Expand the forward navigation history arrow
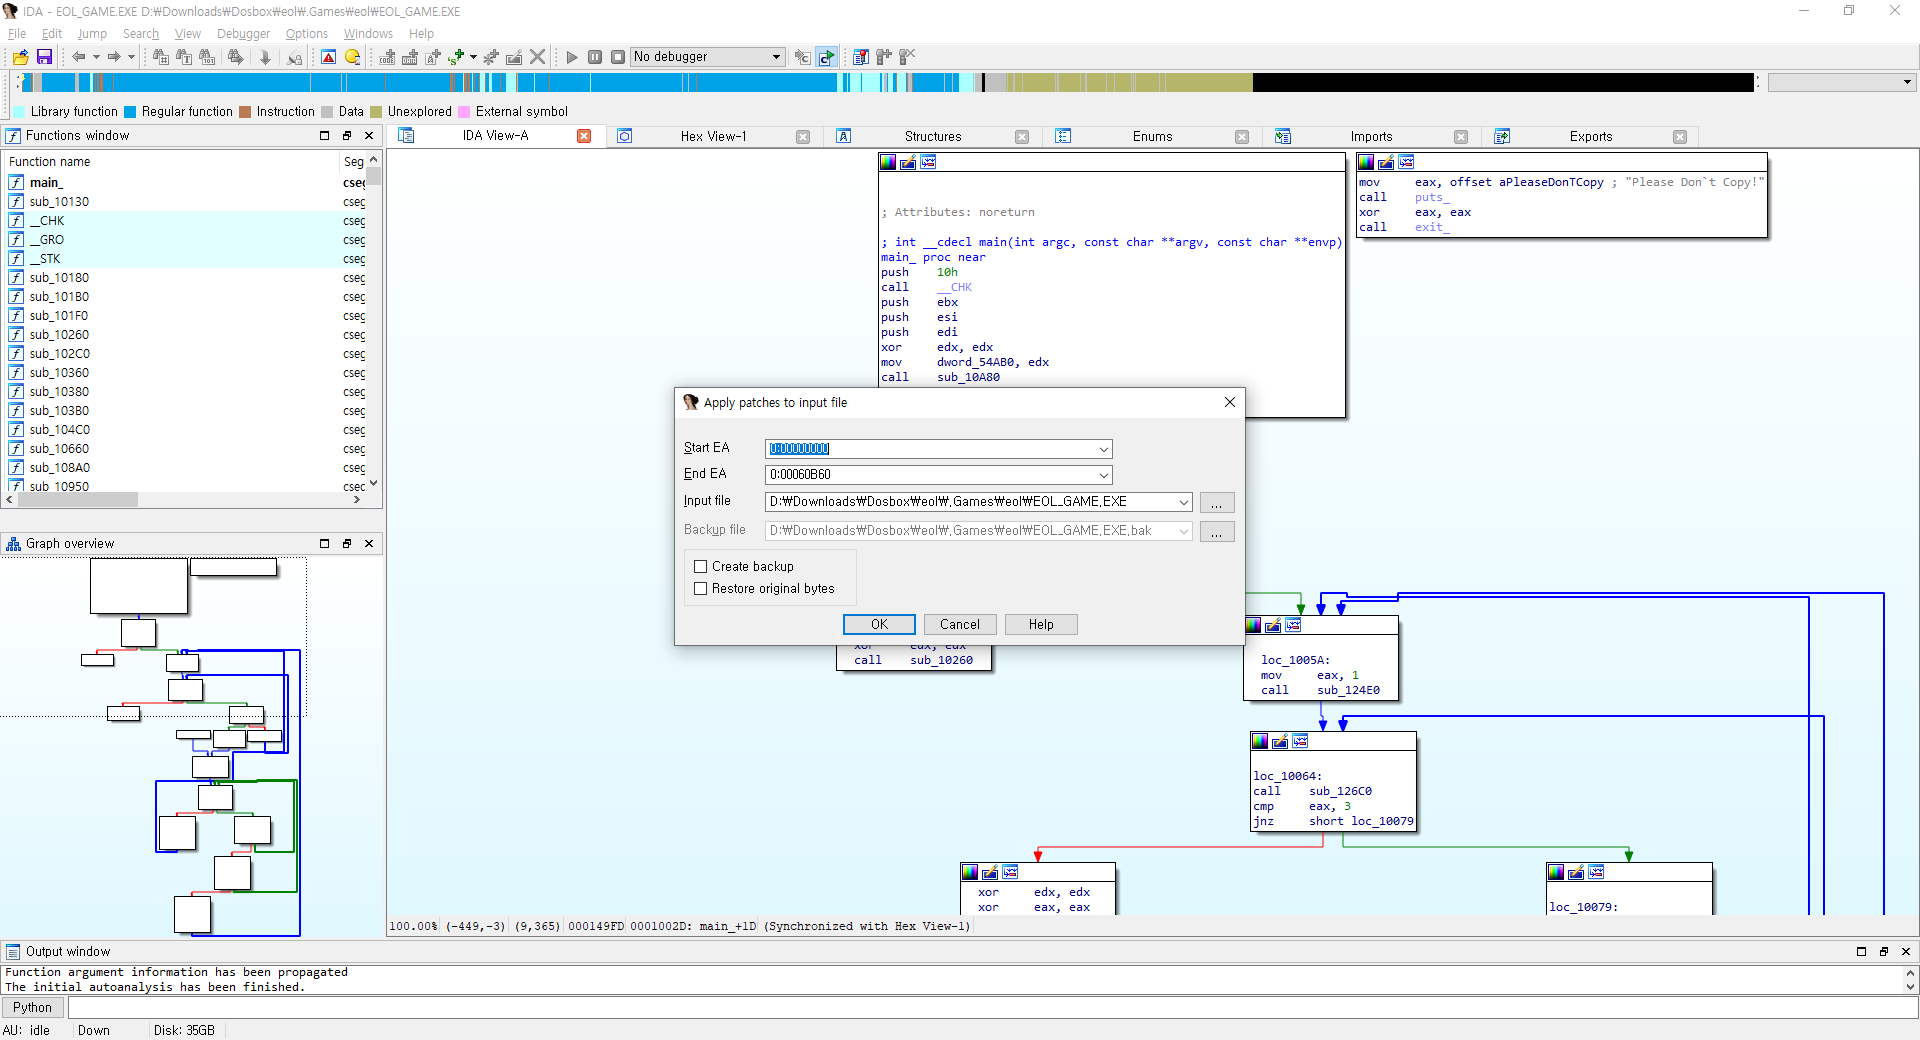The height and width of the screenshot is (1040, 1920). [131, 57]
